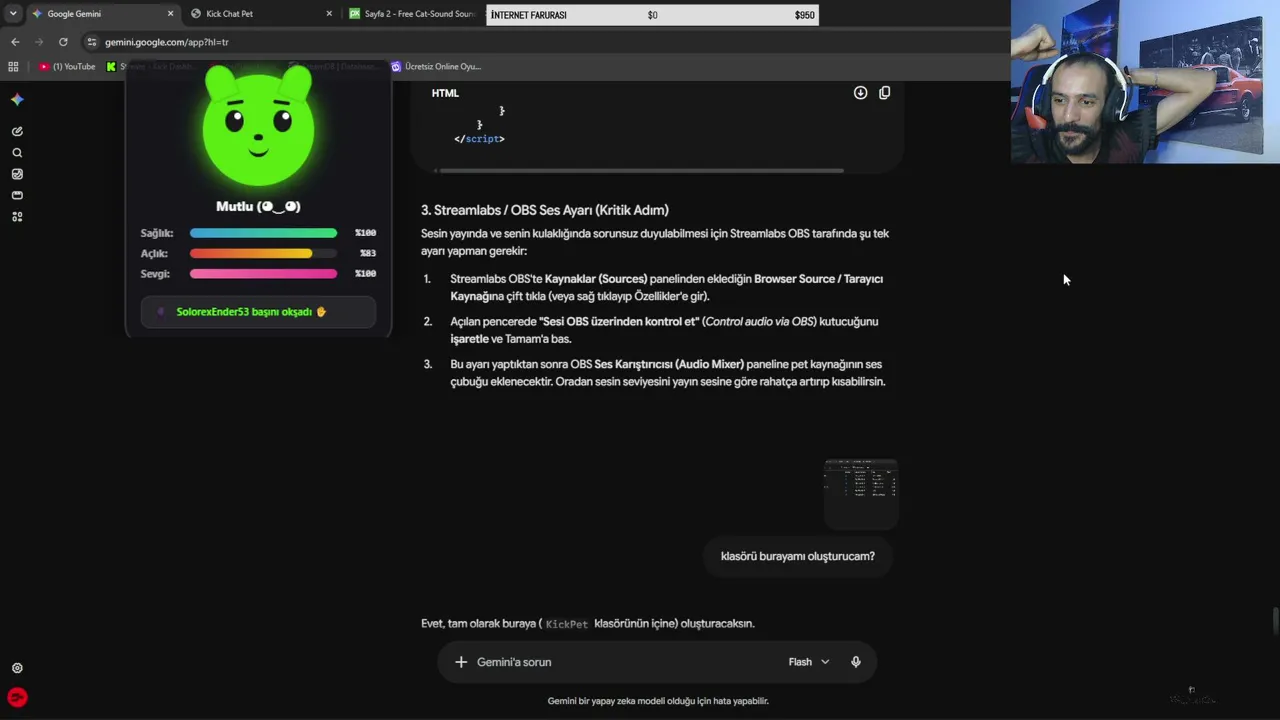Click the 'OBS Ses Karıştırıcısı (Audio Mixer)' text

[657, 364]
